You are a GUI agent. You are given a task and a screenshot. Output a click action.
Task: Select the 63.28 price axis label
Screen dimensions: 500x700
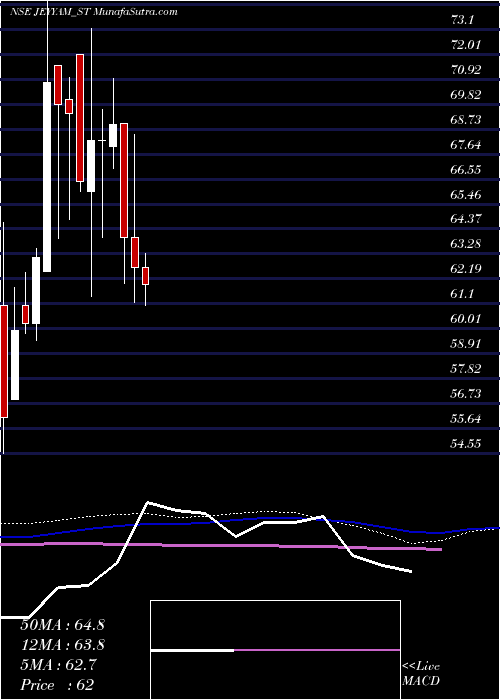click(x=466, y=244)
